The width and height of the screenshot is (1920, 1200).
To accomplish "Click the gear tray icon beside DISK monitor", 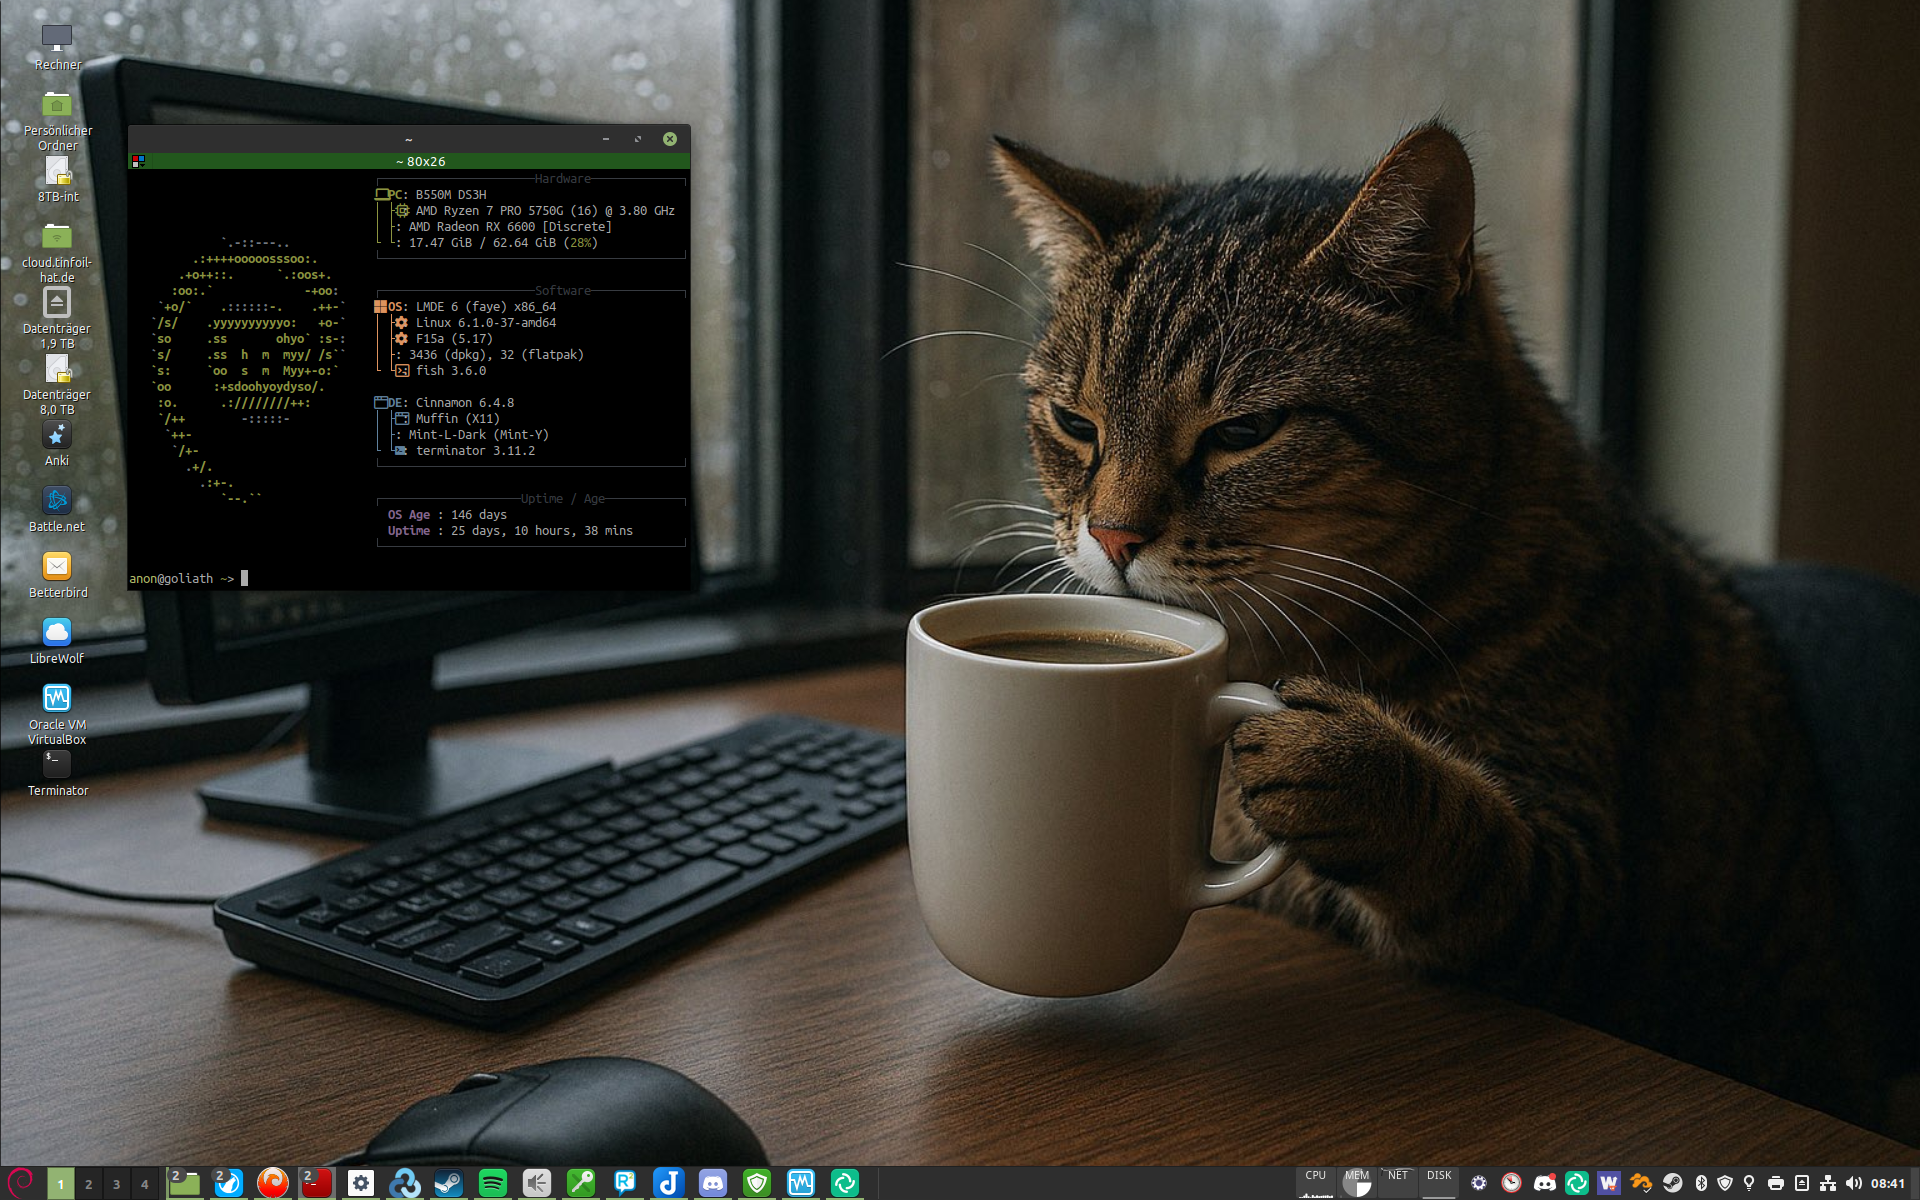I will (1479, 1183).
